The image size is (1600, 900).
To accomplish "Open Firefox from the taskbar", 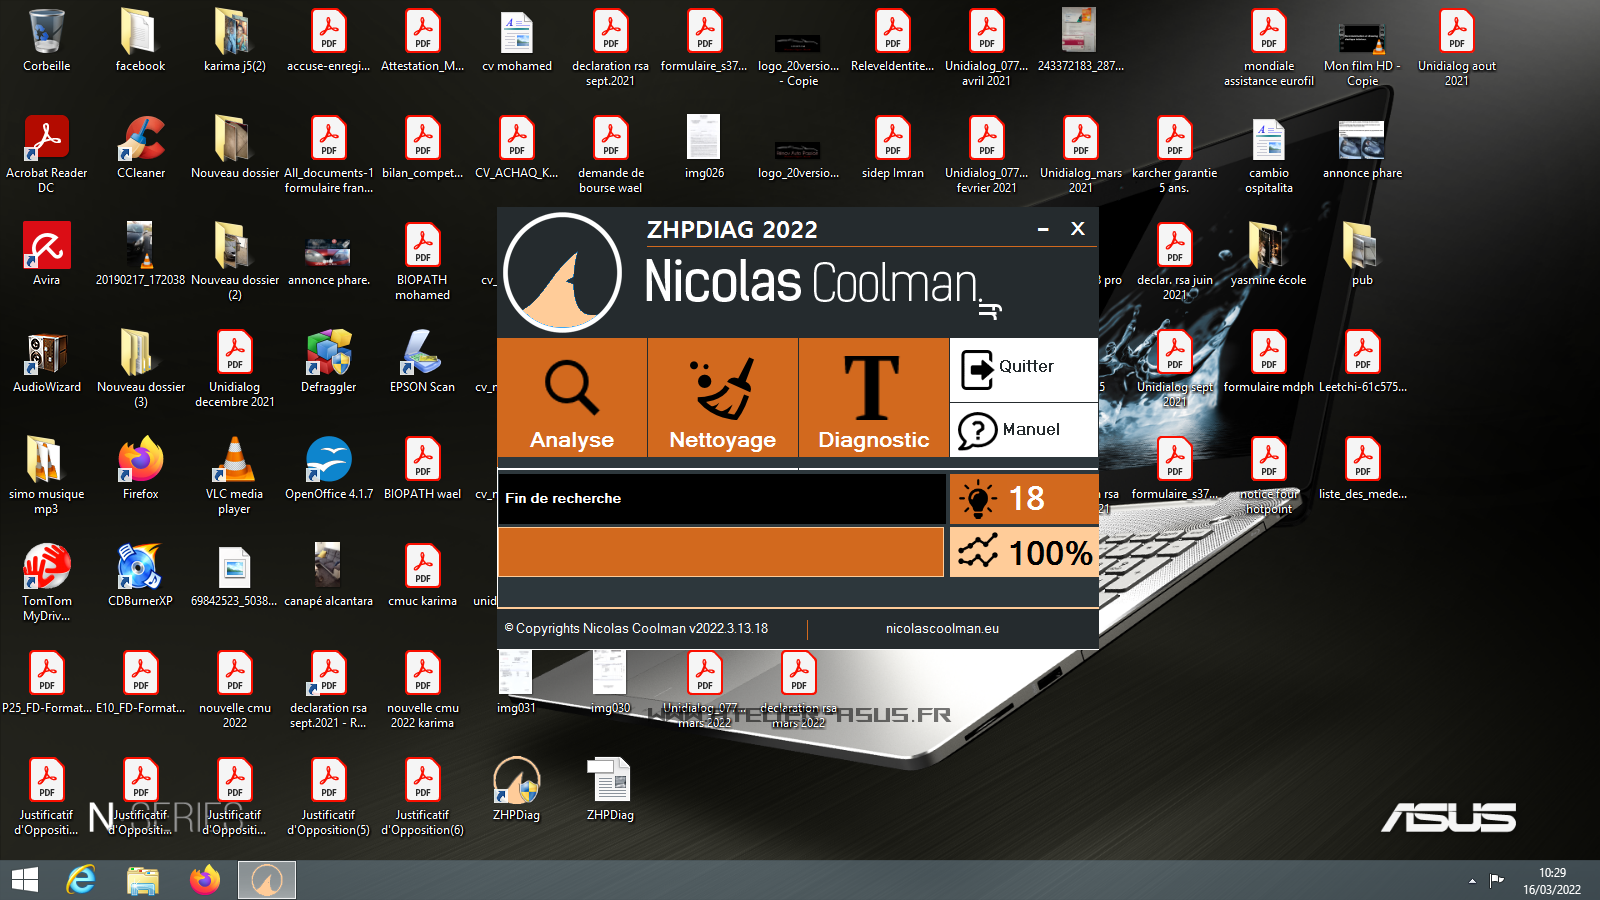I will (205, 880).
